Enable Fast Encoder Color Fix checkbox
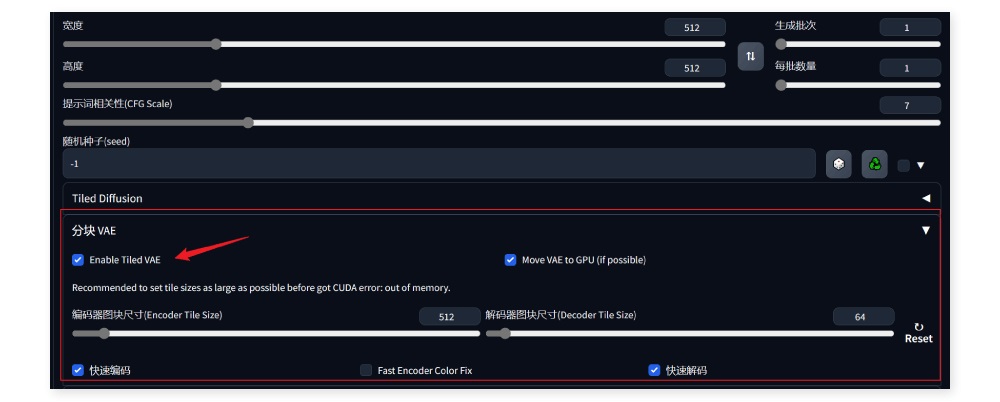 (366, 370)
